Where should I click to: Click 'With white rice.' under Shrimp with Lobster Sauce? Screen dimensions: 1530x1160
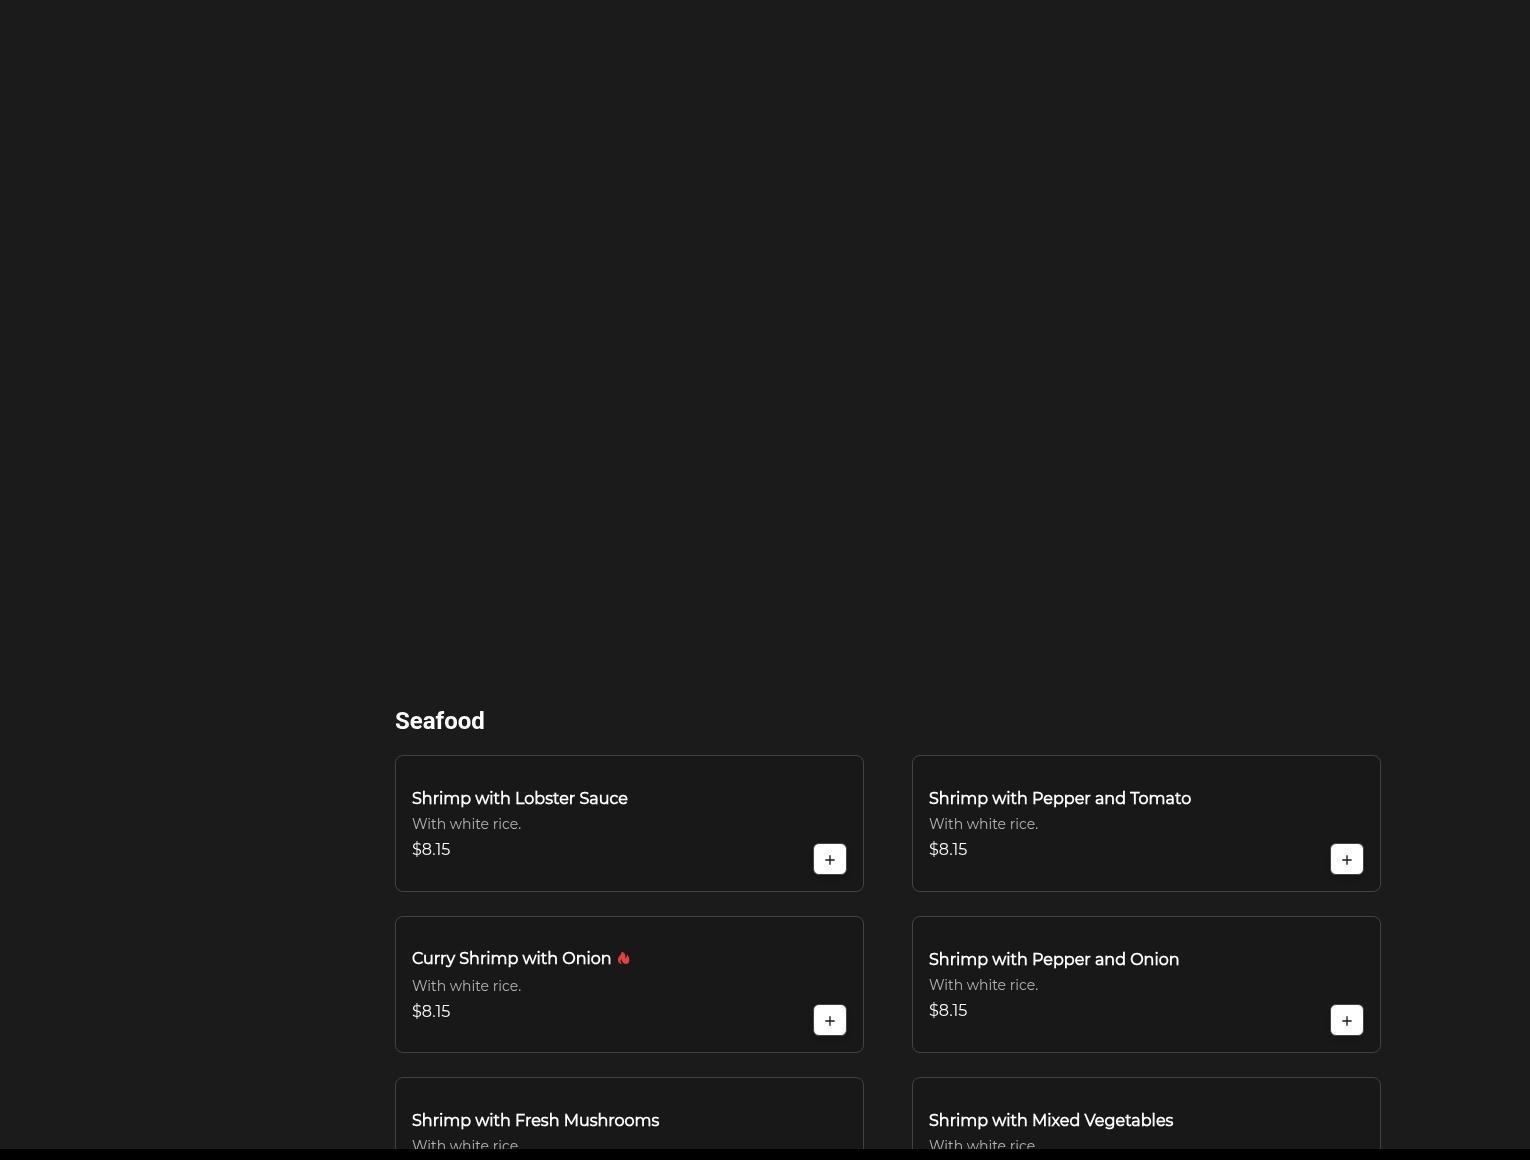466,824
